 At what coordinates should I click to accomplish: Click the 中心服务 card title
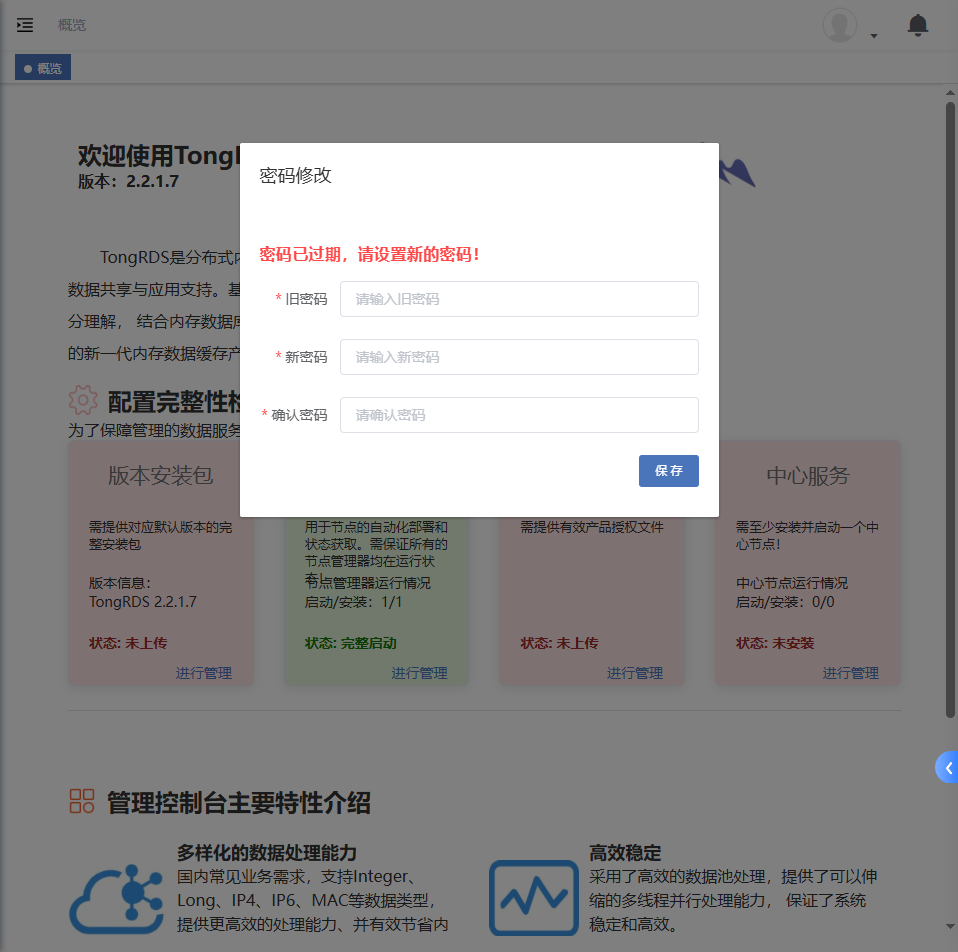point(808,475)
